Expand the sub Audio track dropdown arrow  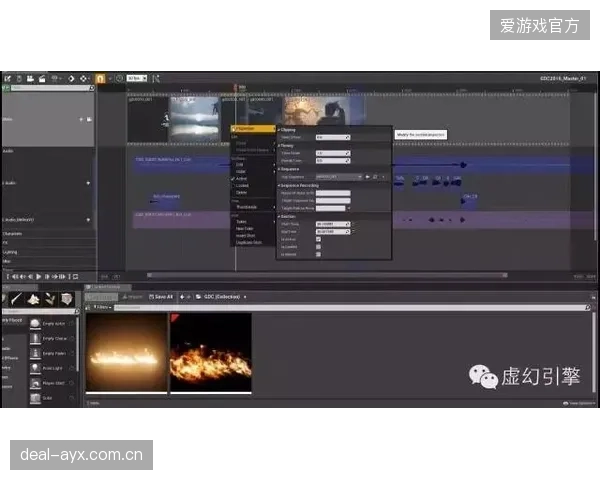click(88, 183)
